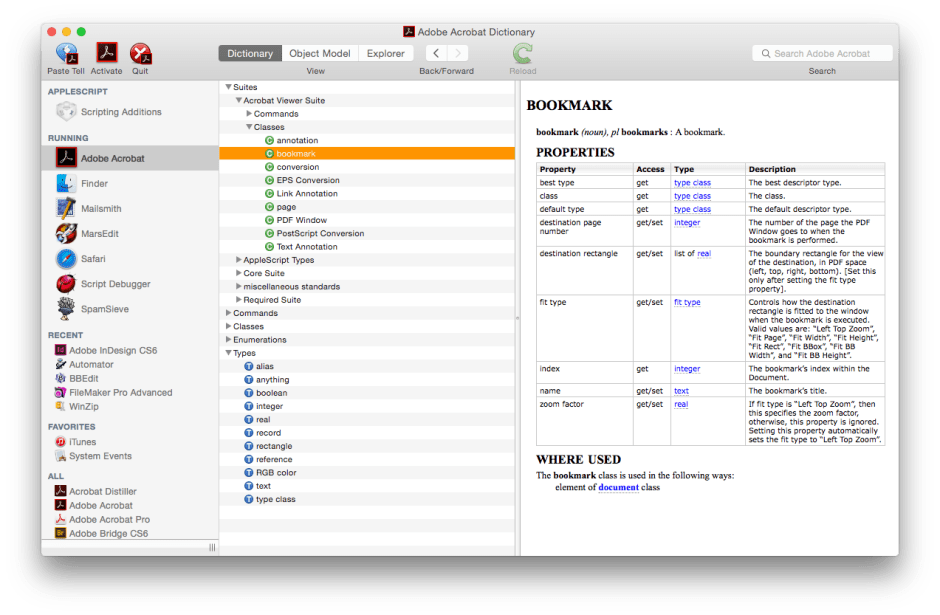Image resolution: width=940 pixels, height=615 pixels.
Task: Open the fit type link in Properties
Action: click(x=686, y=301)
